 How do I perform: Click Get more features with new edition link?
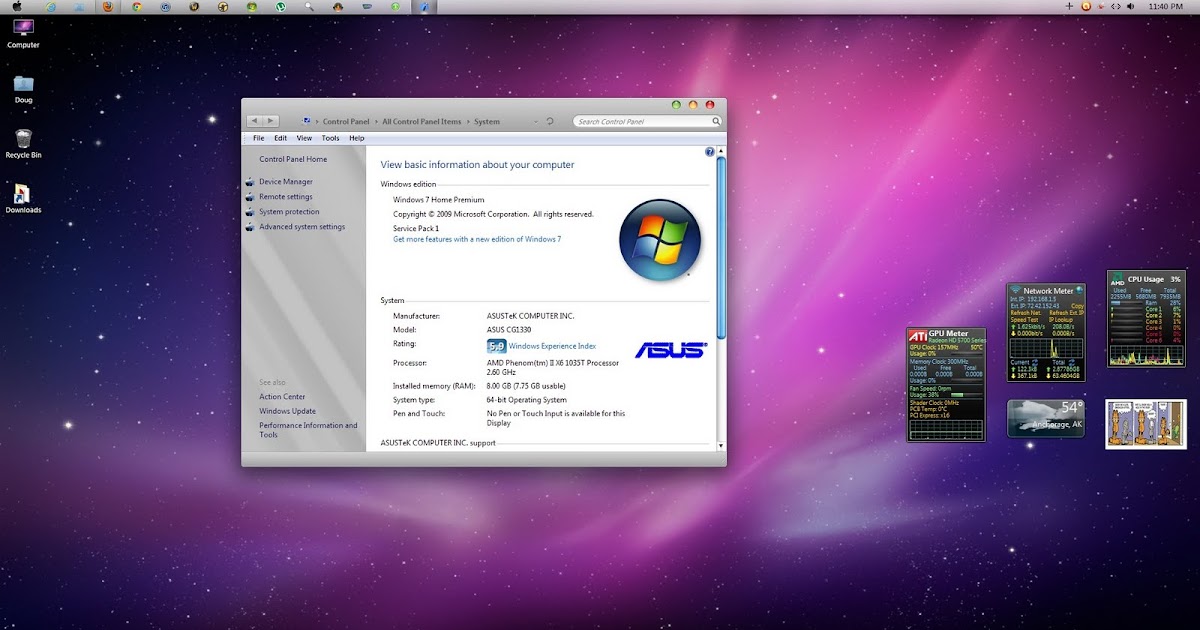tap(477, 239)
